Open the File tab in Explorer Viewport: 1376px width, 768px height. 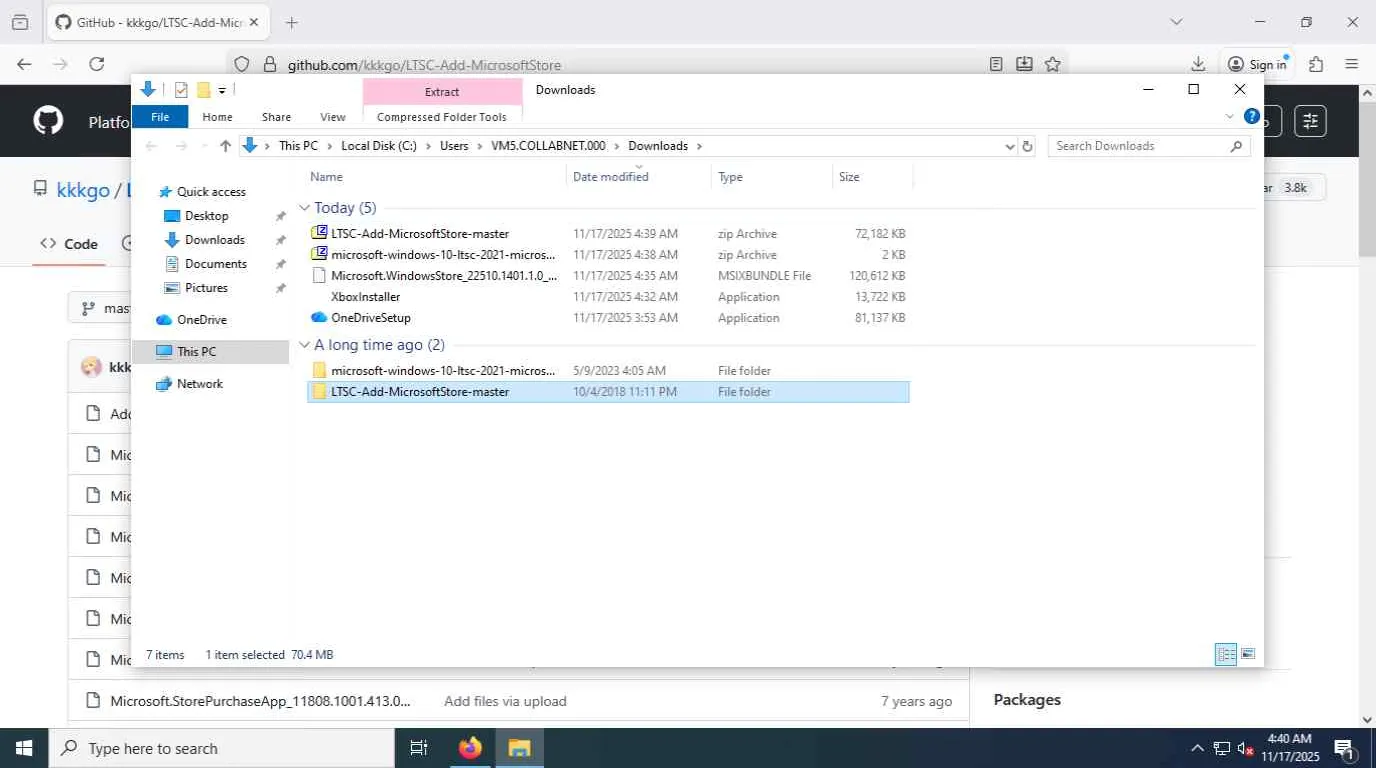tap(160, 117)
